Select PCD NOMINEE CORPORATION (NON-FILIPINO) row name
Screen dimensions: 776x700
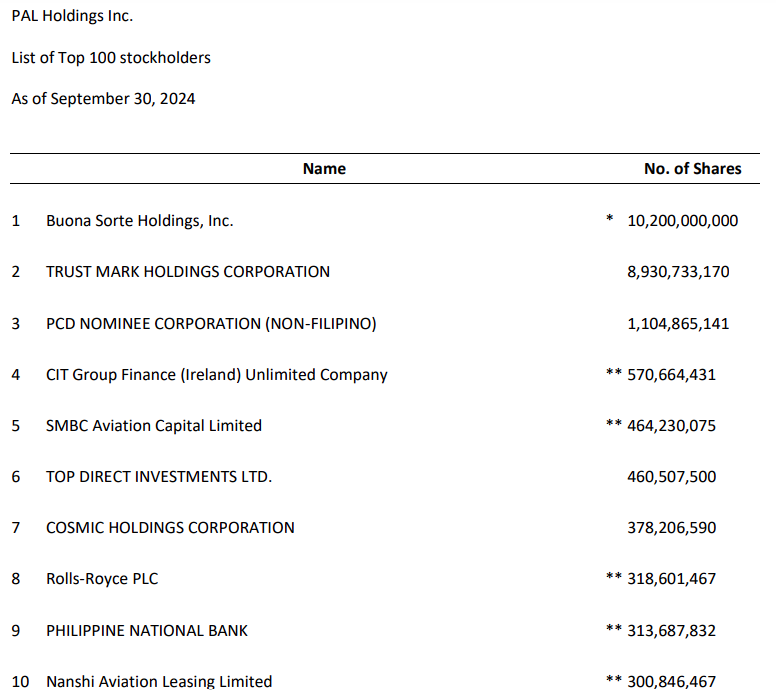pos(211,323)
